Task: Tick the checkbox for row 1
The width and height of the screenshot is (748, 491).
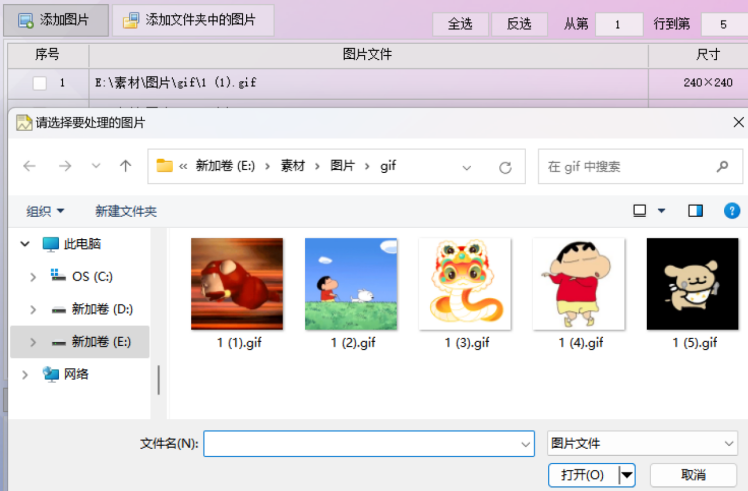Action: tap(40, 83)
